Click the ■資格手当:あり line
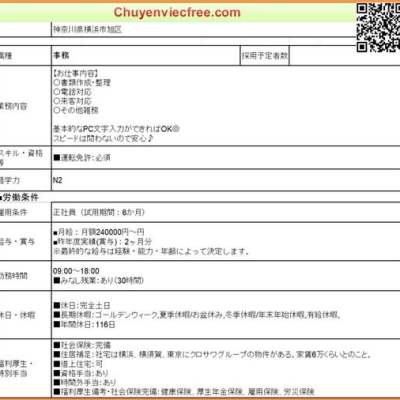The height and width of the screenshot is (400, 400). [x=81, y=373]
